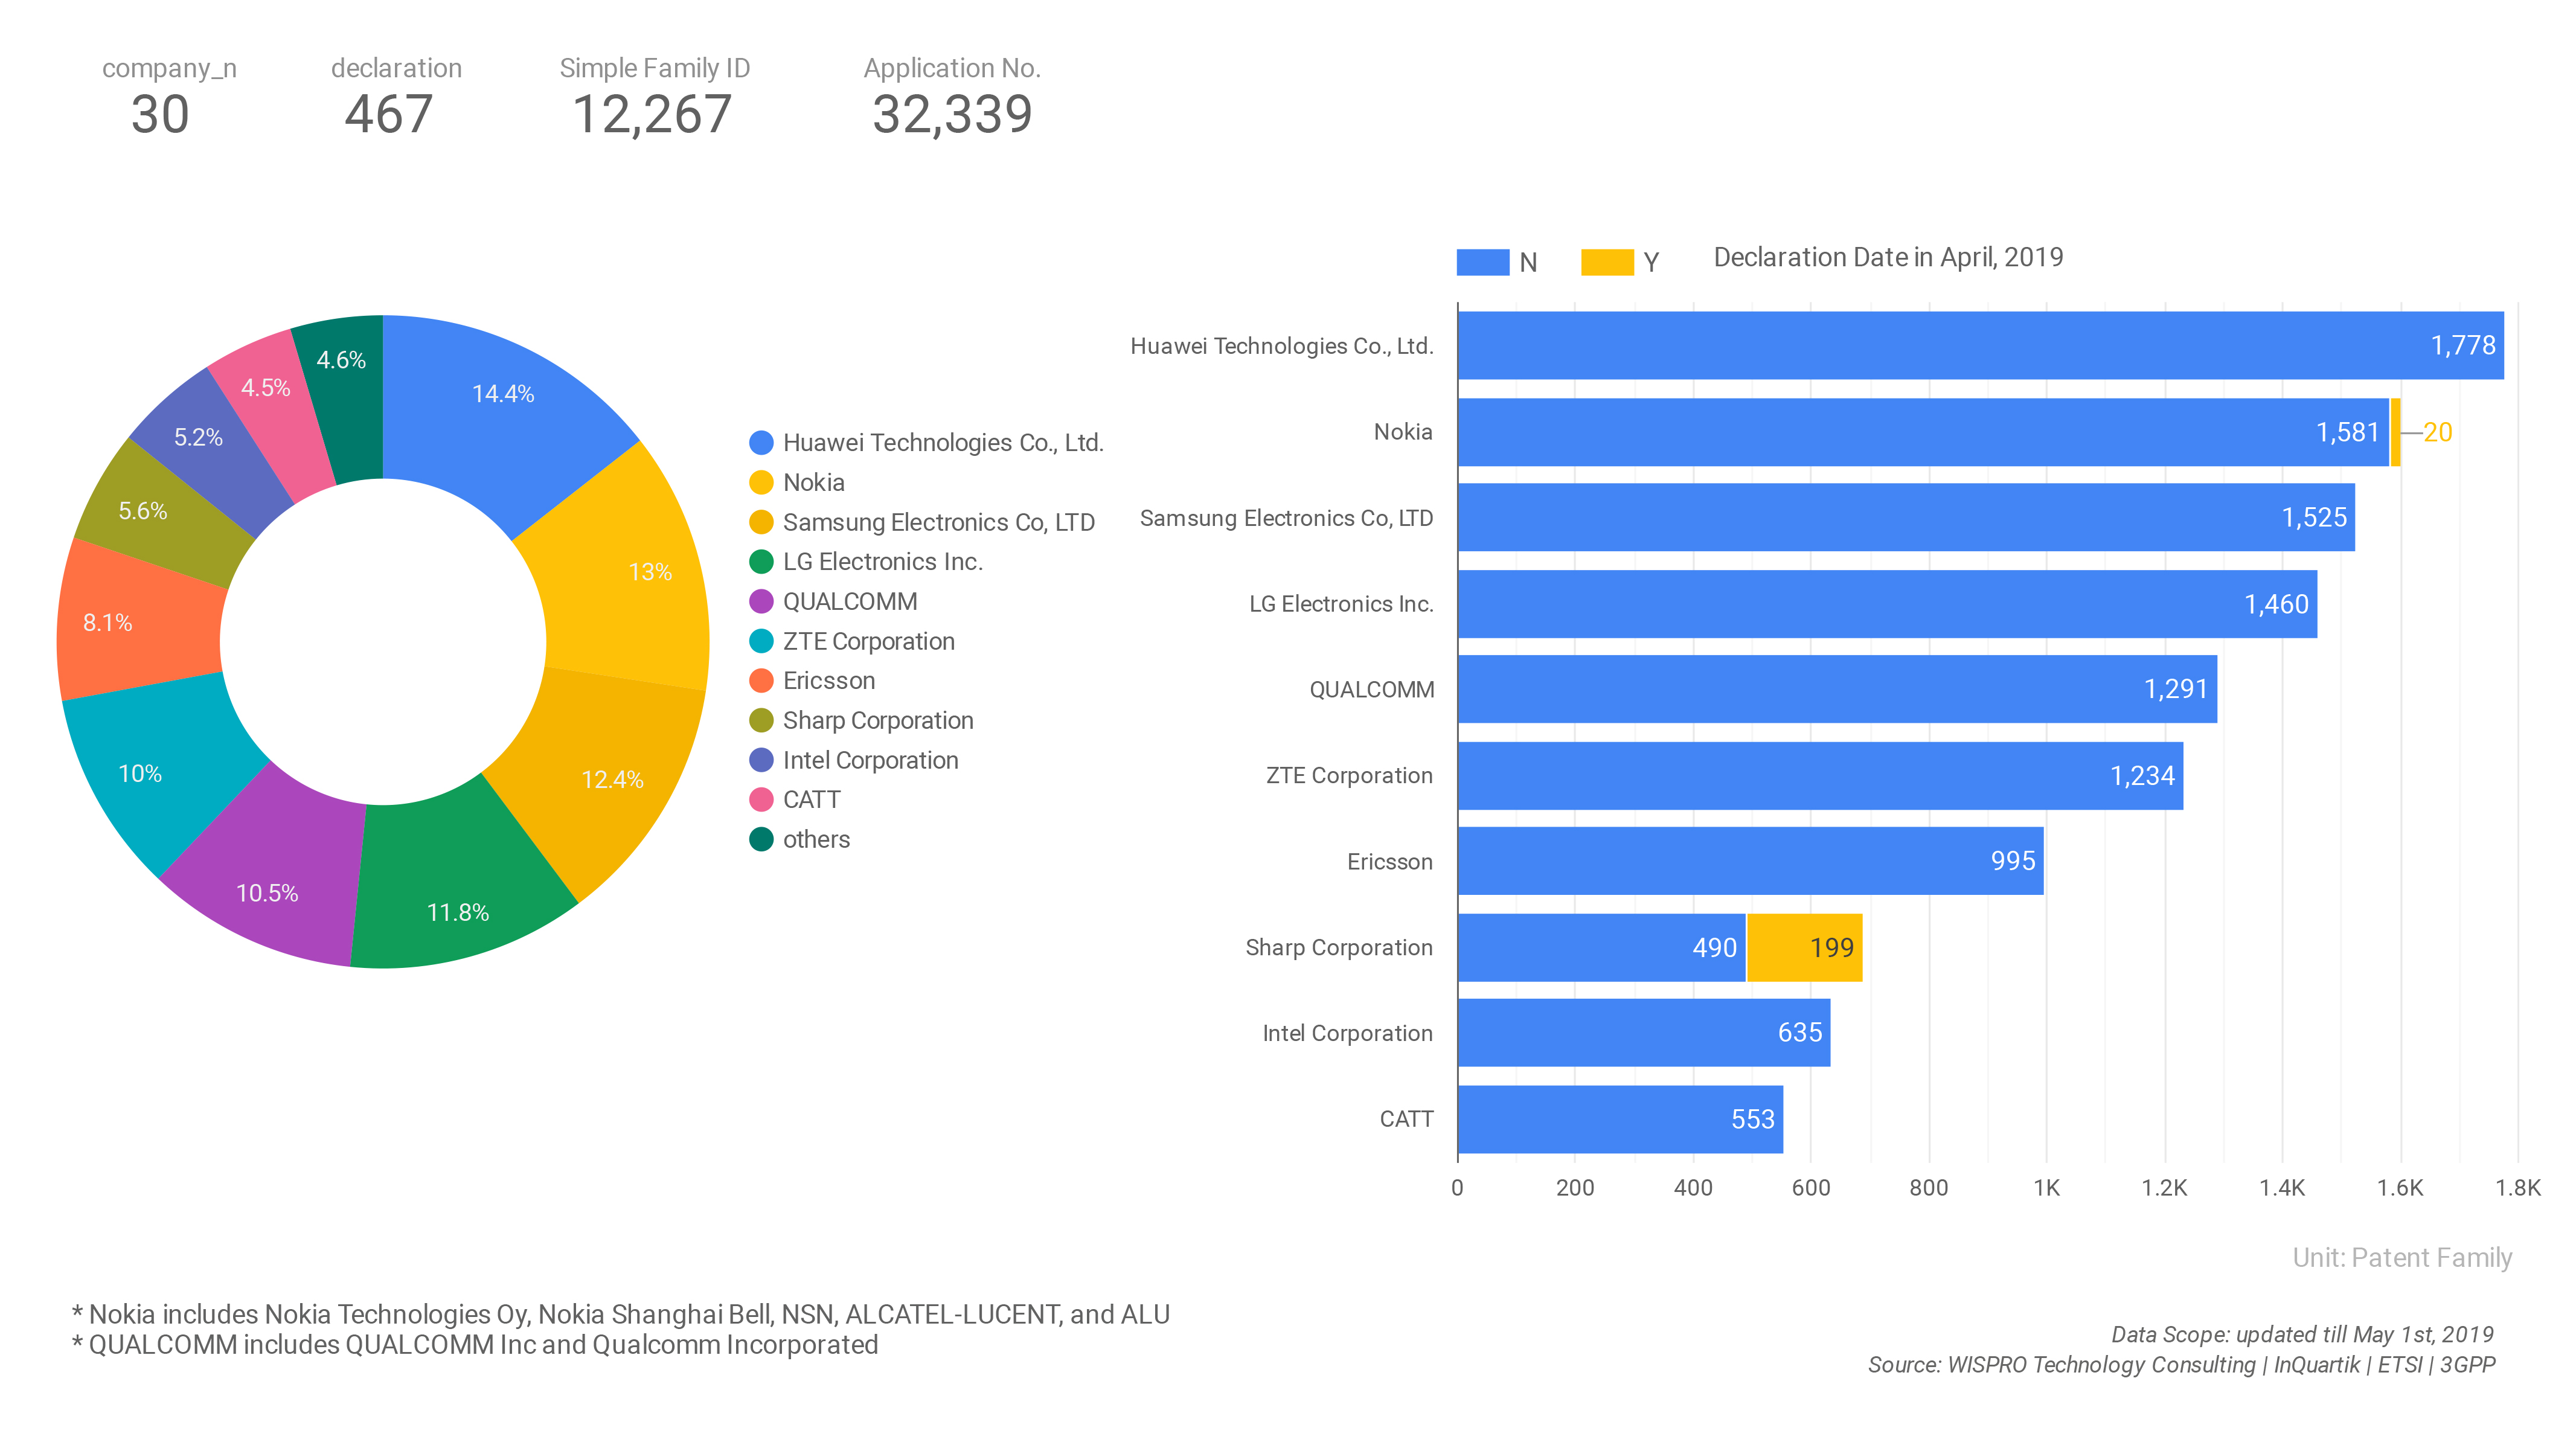Click the Sharp yellow segment labeled 199

point(1805,947)
